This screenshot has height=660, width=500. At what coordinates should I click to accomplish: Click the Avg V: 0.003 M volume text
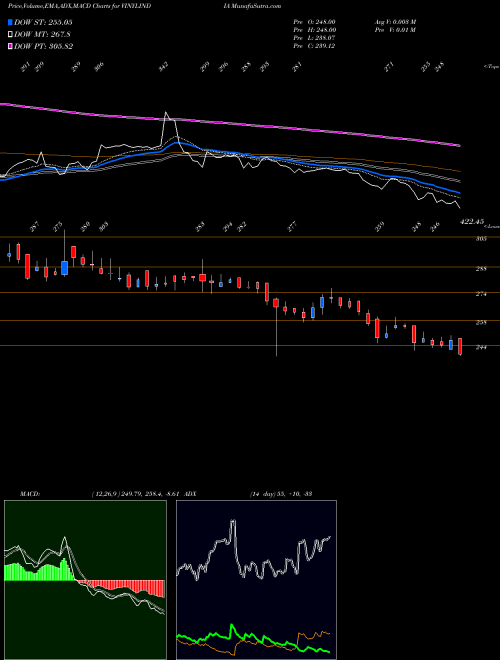tap(395, 22)
